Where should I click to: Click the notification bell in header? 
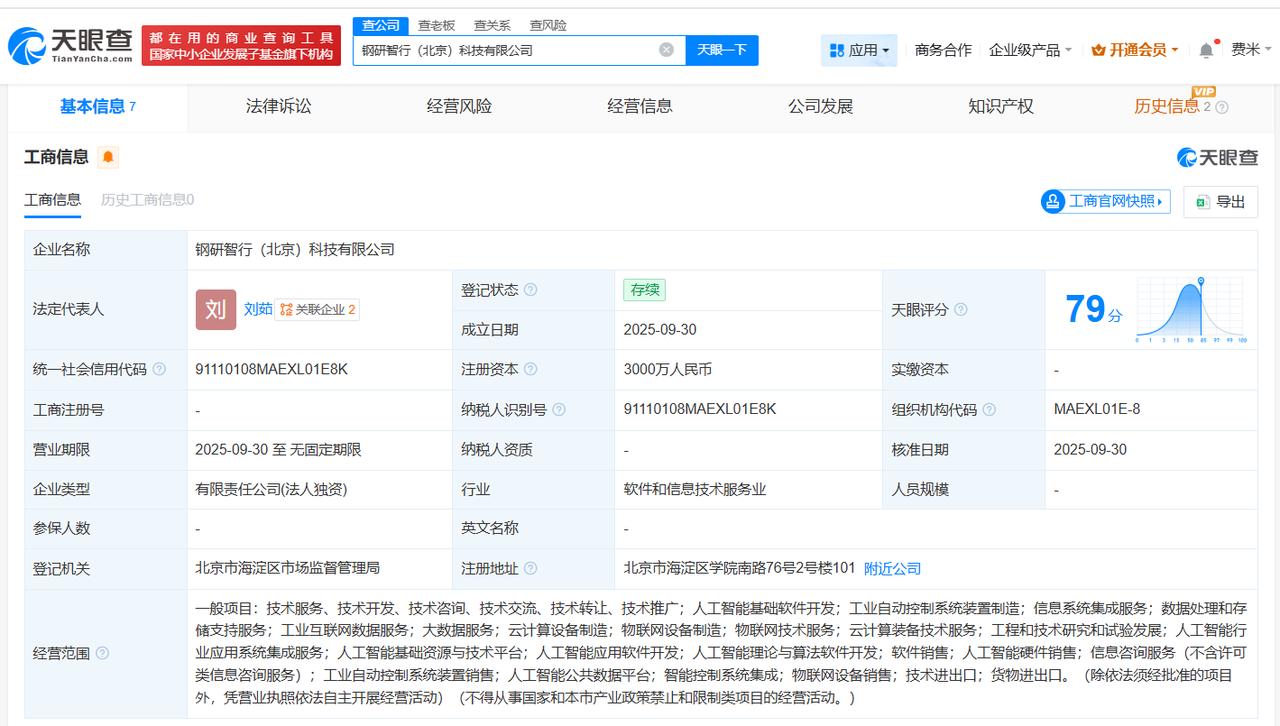(1207, 50)
